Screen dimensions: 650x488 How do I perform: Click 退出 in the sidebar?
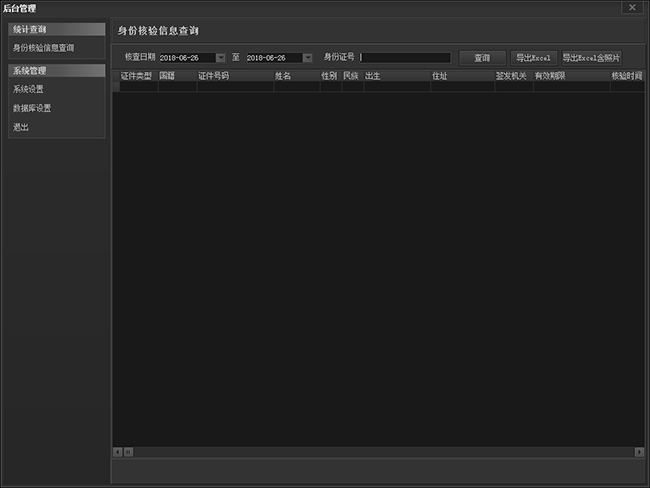pyautogui.click(x=21, y=127)
